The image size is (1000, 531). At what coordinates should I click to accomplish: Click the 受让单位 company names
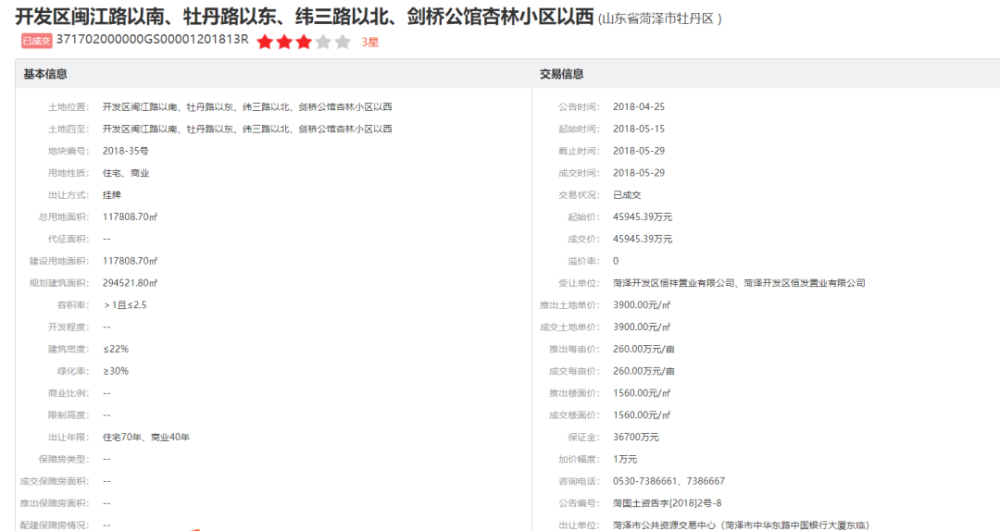click(739, 283)
